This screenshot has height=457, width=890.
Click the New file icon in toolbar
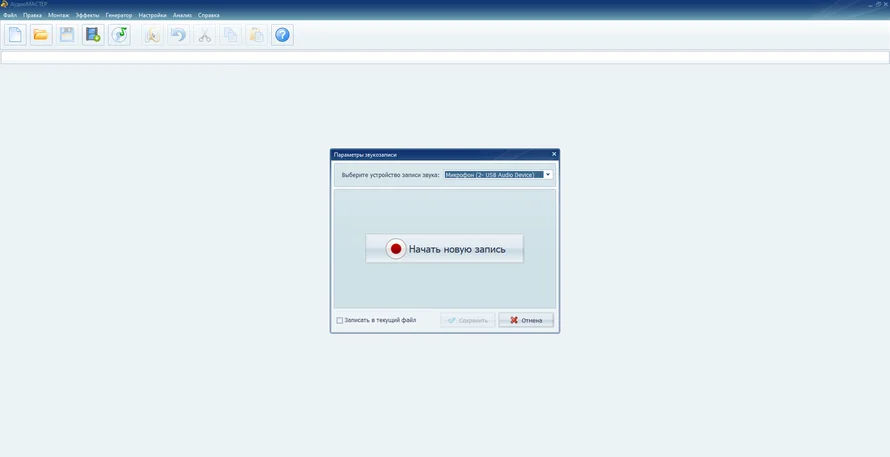15,35
